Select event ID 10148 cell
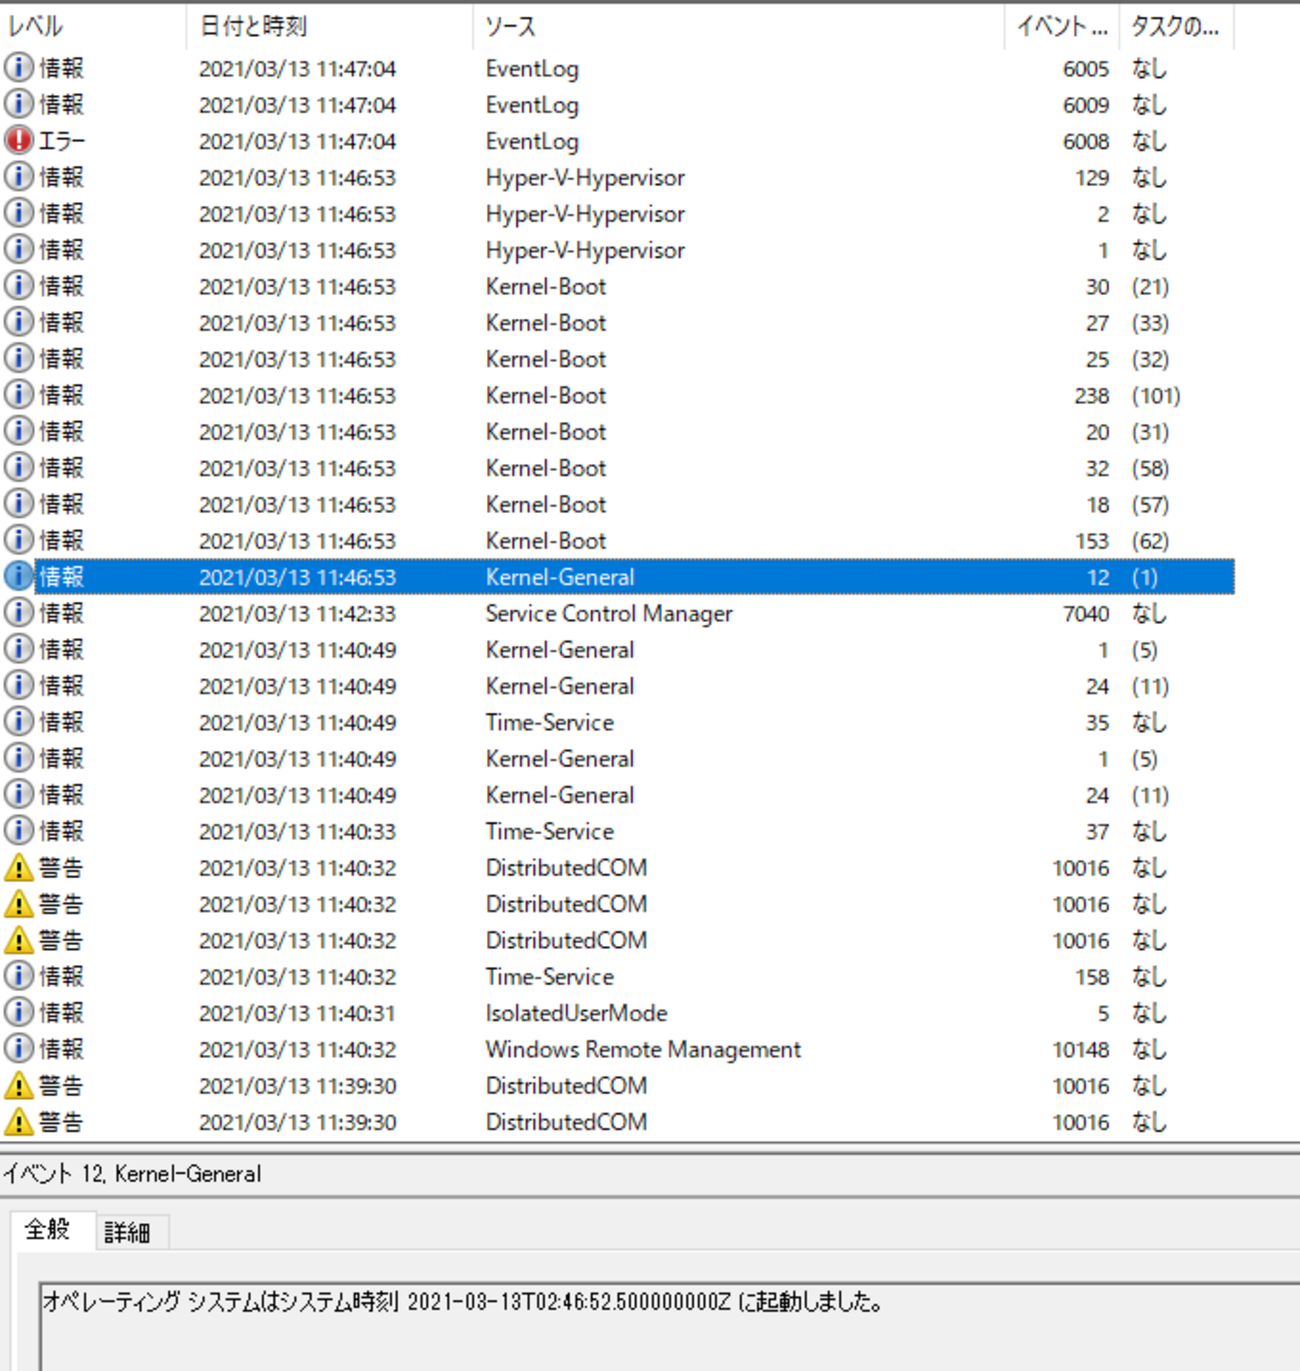This screenshot has width=1300, height=1371. [x=1081, y=1050]
